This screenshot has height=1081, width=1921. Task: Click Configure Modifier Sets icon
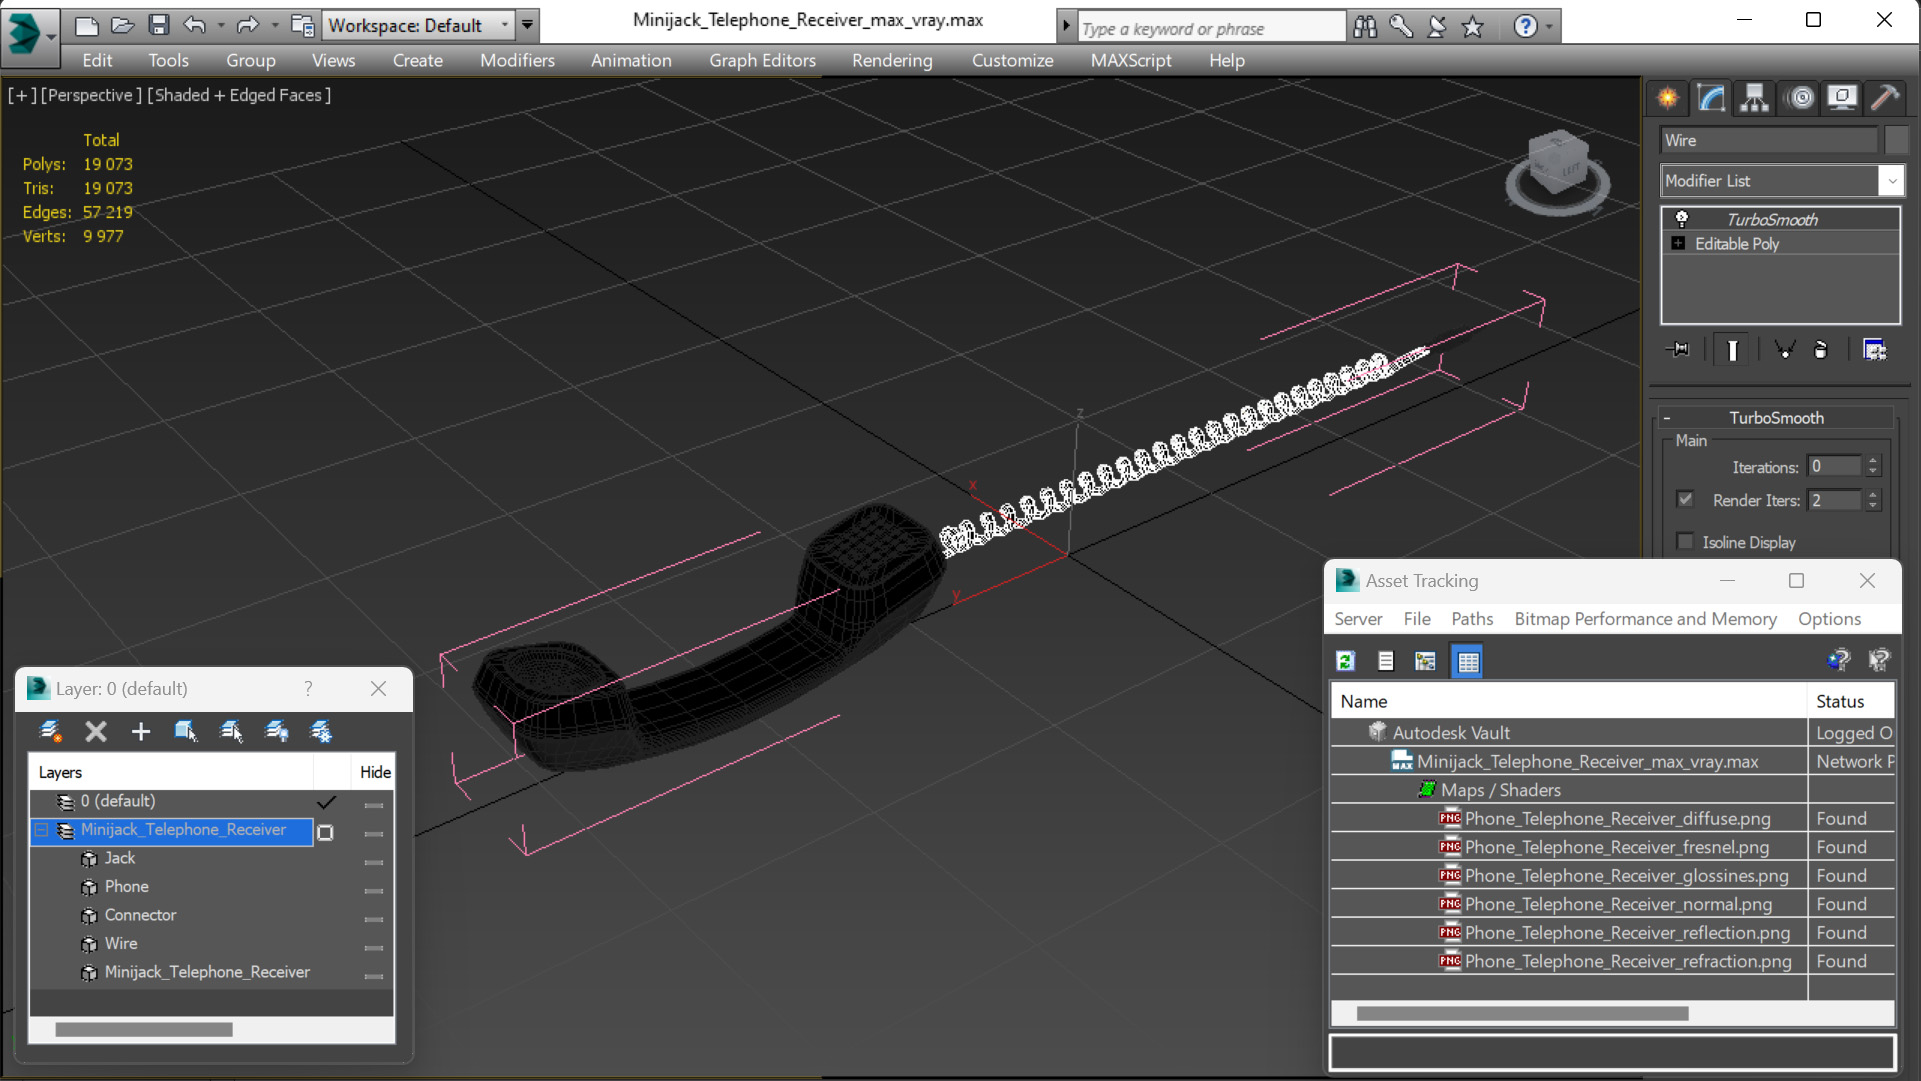pos(1875,350)
